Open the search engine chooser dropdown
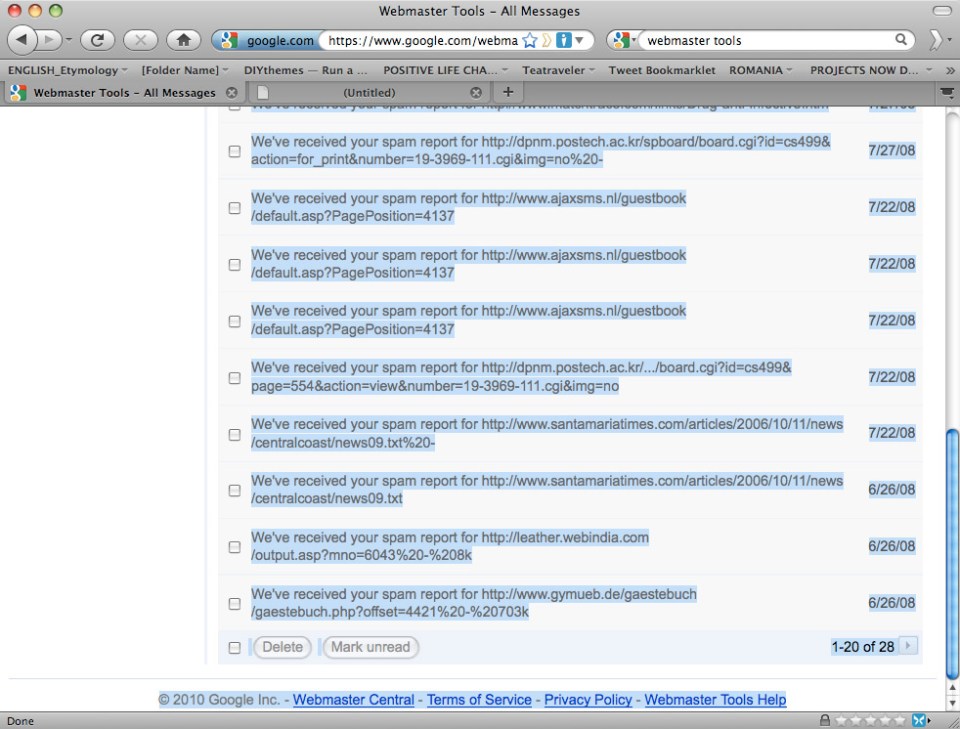960x729 pixels. point(623,41)
